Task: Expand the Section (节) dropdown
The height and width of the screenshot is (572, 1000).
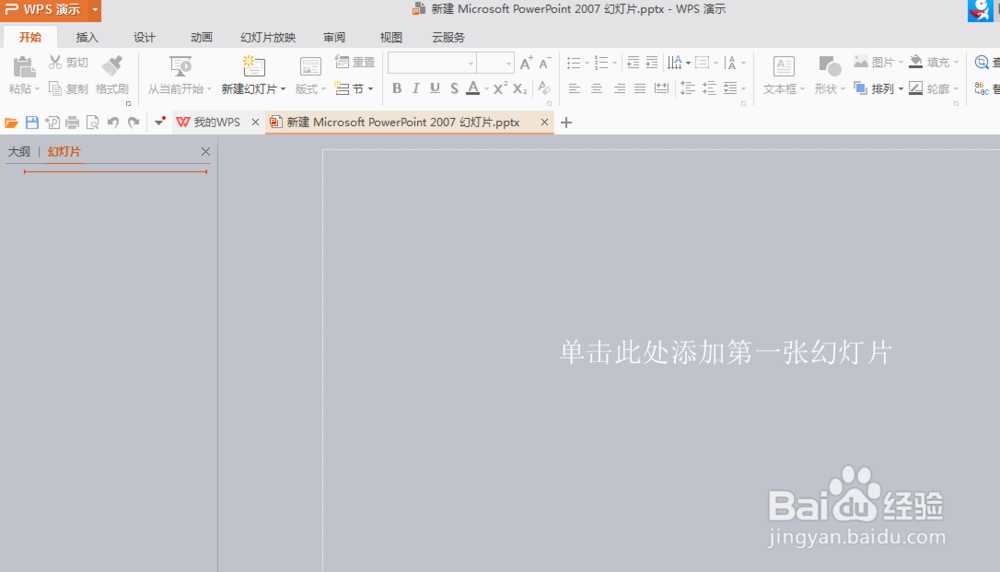Action: [x=371, y=89]
